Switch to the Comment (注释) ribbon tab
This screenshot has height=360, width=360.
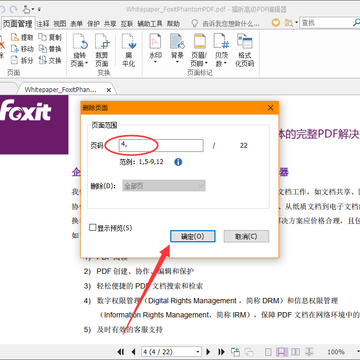pyautogui.click(x=43, y=24)
